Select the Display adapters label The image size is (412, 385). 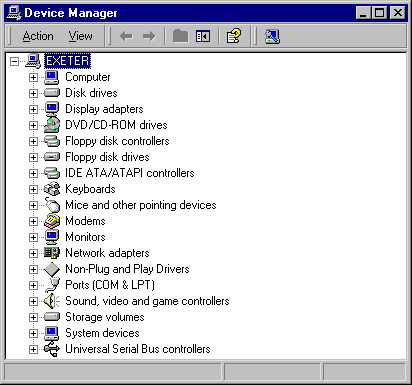(x=104, y=109)
